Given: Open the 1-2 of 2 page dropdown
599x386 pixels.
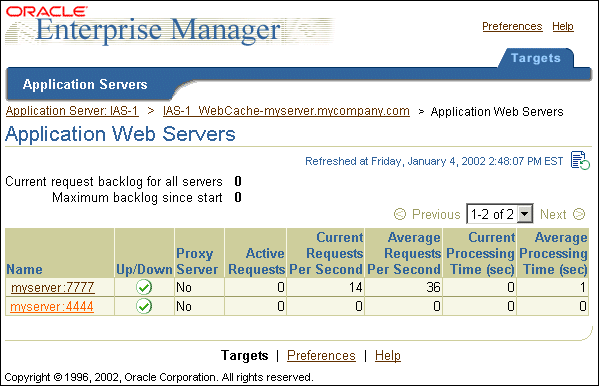Looking at the screenshot, I should pos(500,214).
